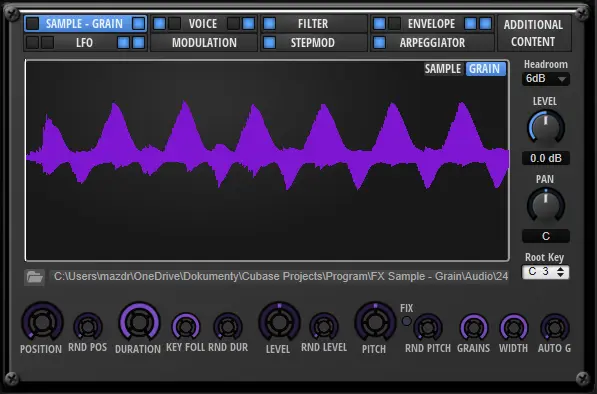Image resolution: width=597 pixels, height=394 pixels.
Task: Click the POSITION knob
Action: pos(42,322)
